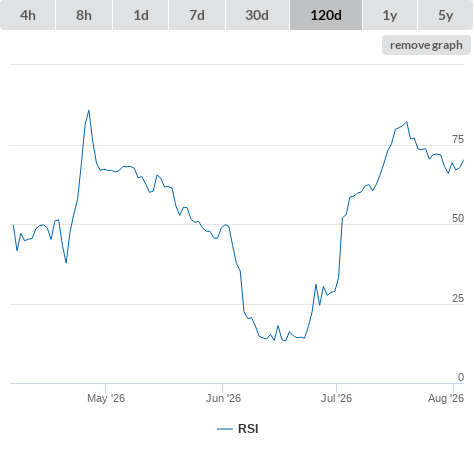
Task: Click the blue RSI legend line swatch
Action: (x=225, y=429)
